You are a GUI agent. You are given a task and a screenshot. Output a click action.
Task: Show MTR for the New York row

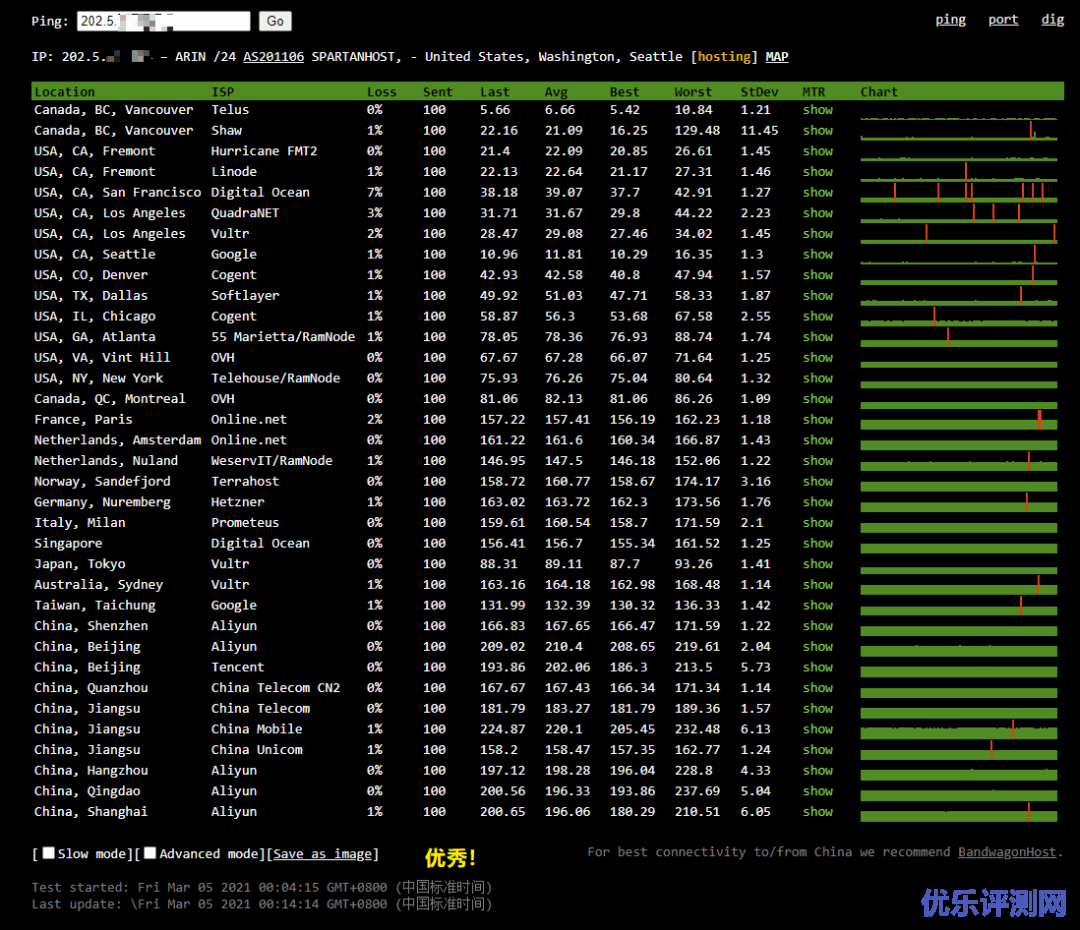[818, 378]
